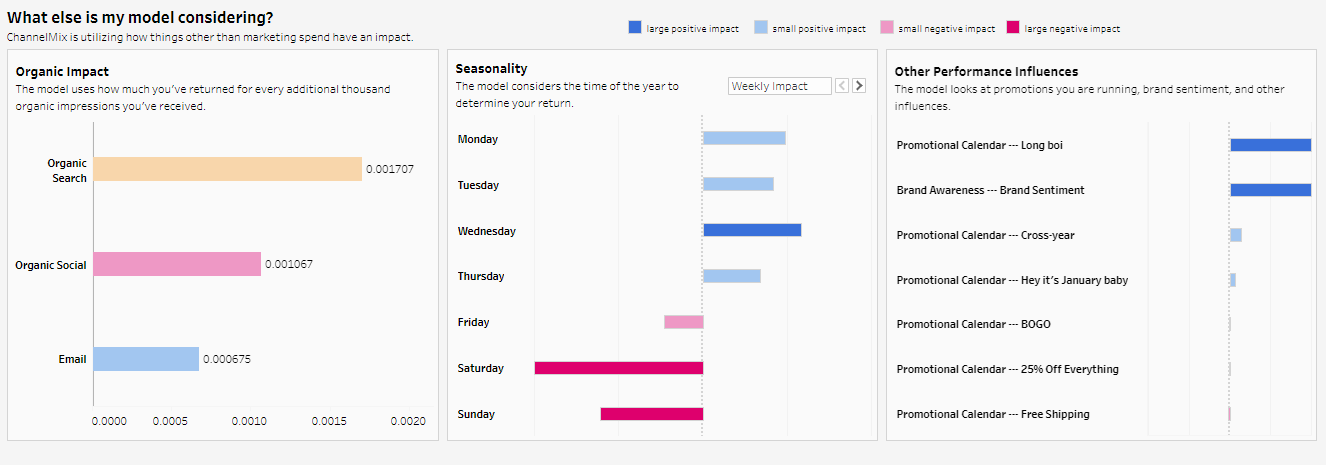The height and width of the screenshot is (465, 1326).
Task: Click the Tuesday row label
Action: point(478,185)
